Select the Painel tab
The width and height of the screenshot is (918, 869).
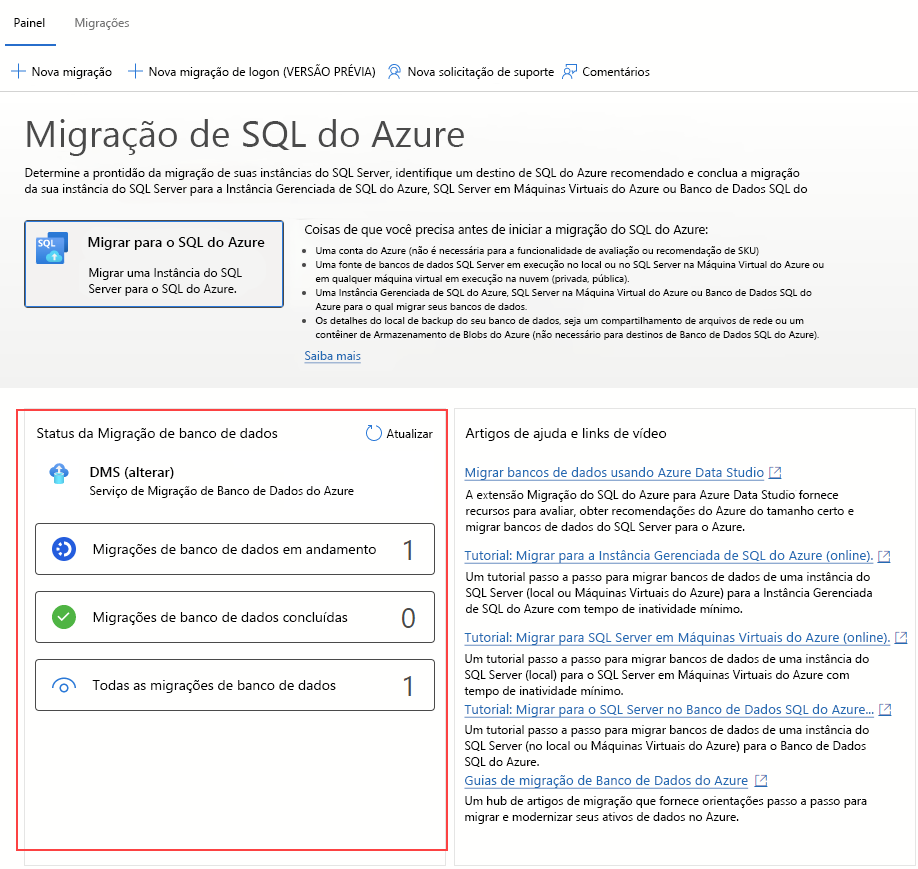coord(30,22)
